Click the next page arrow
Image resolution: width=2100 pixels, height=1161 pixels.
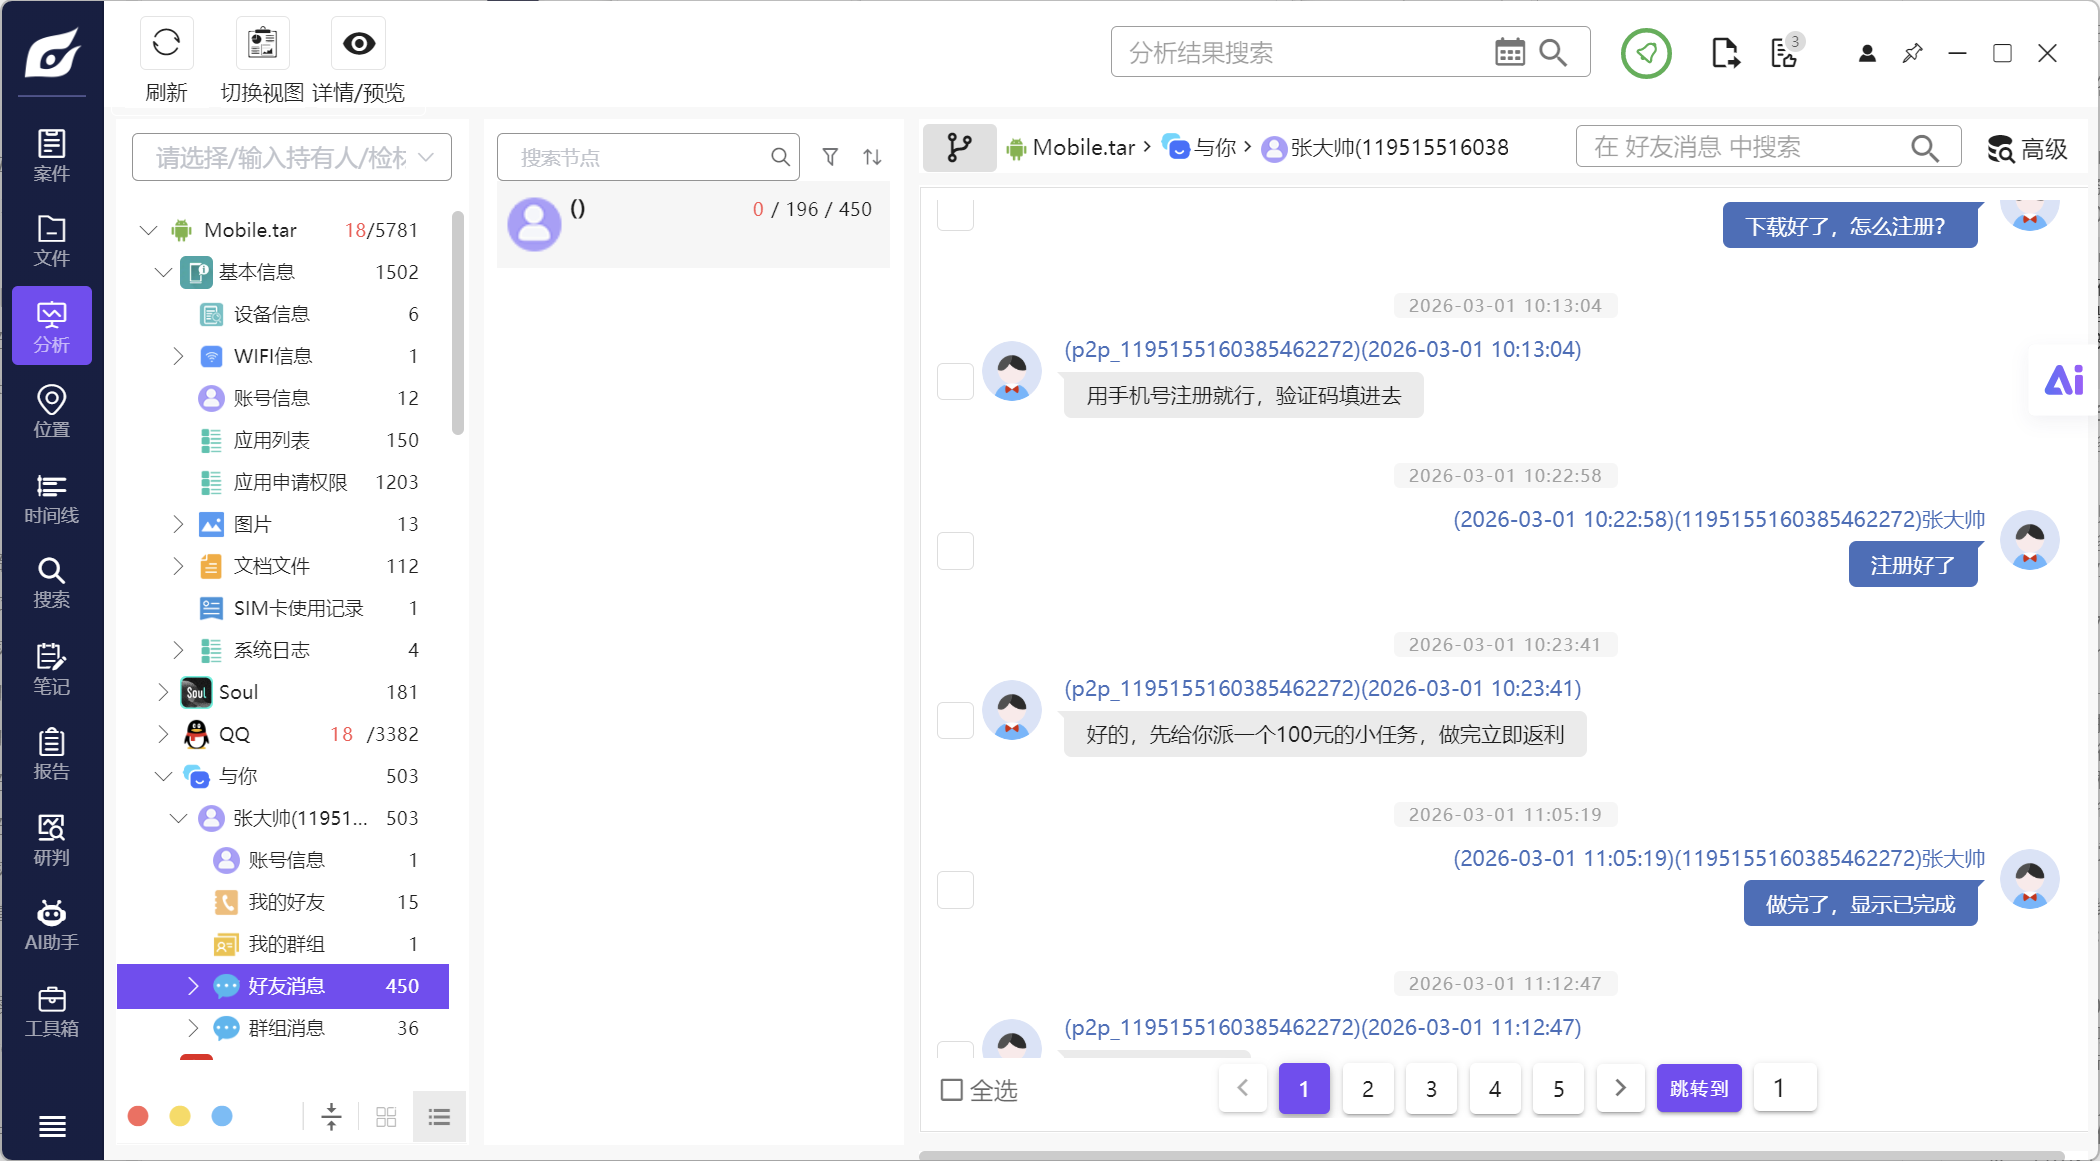click(1621, 1088)
